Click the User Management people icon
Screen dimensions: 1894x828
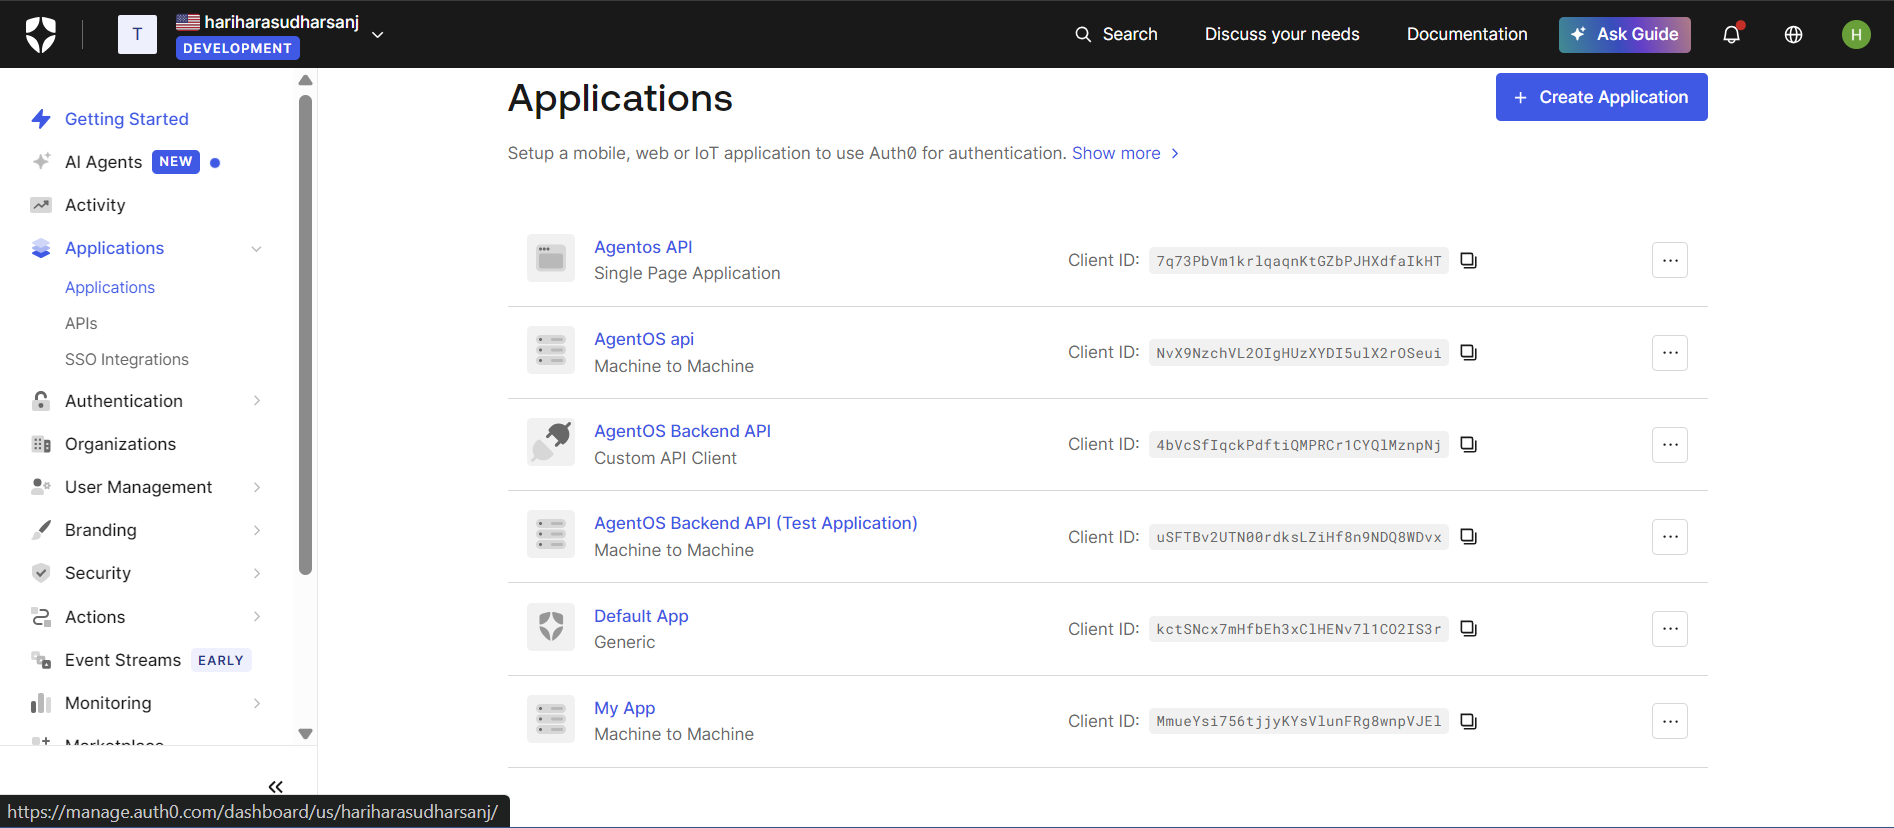click(x=41, y=486)
